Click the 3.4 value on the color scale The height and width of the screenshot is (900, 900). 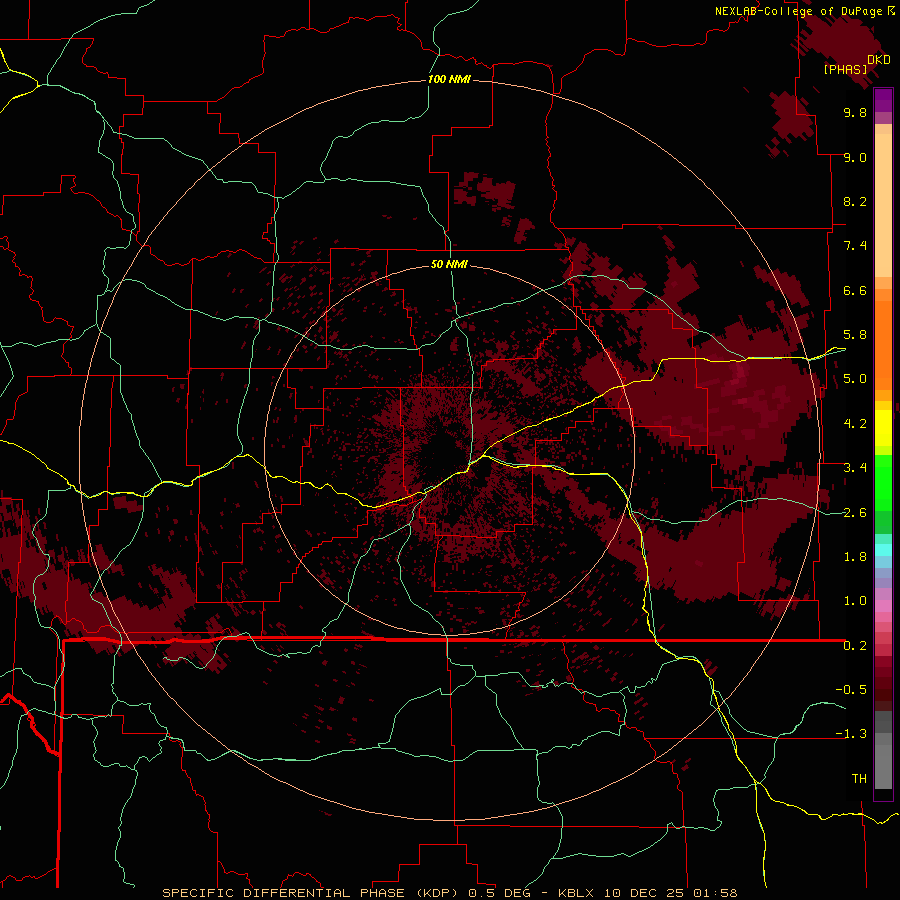point(855,468)
